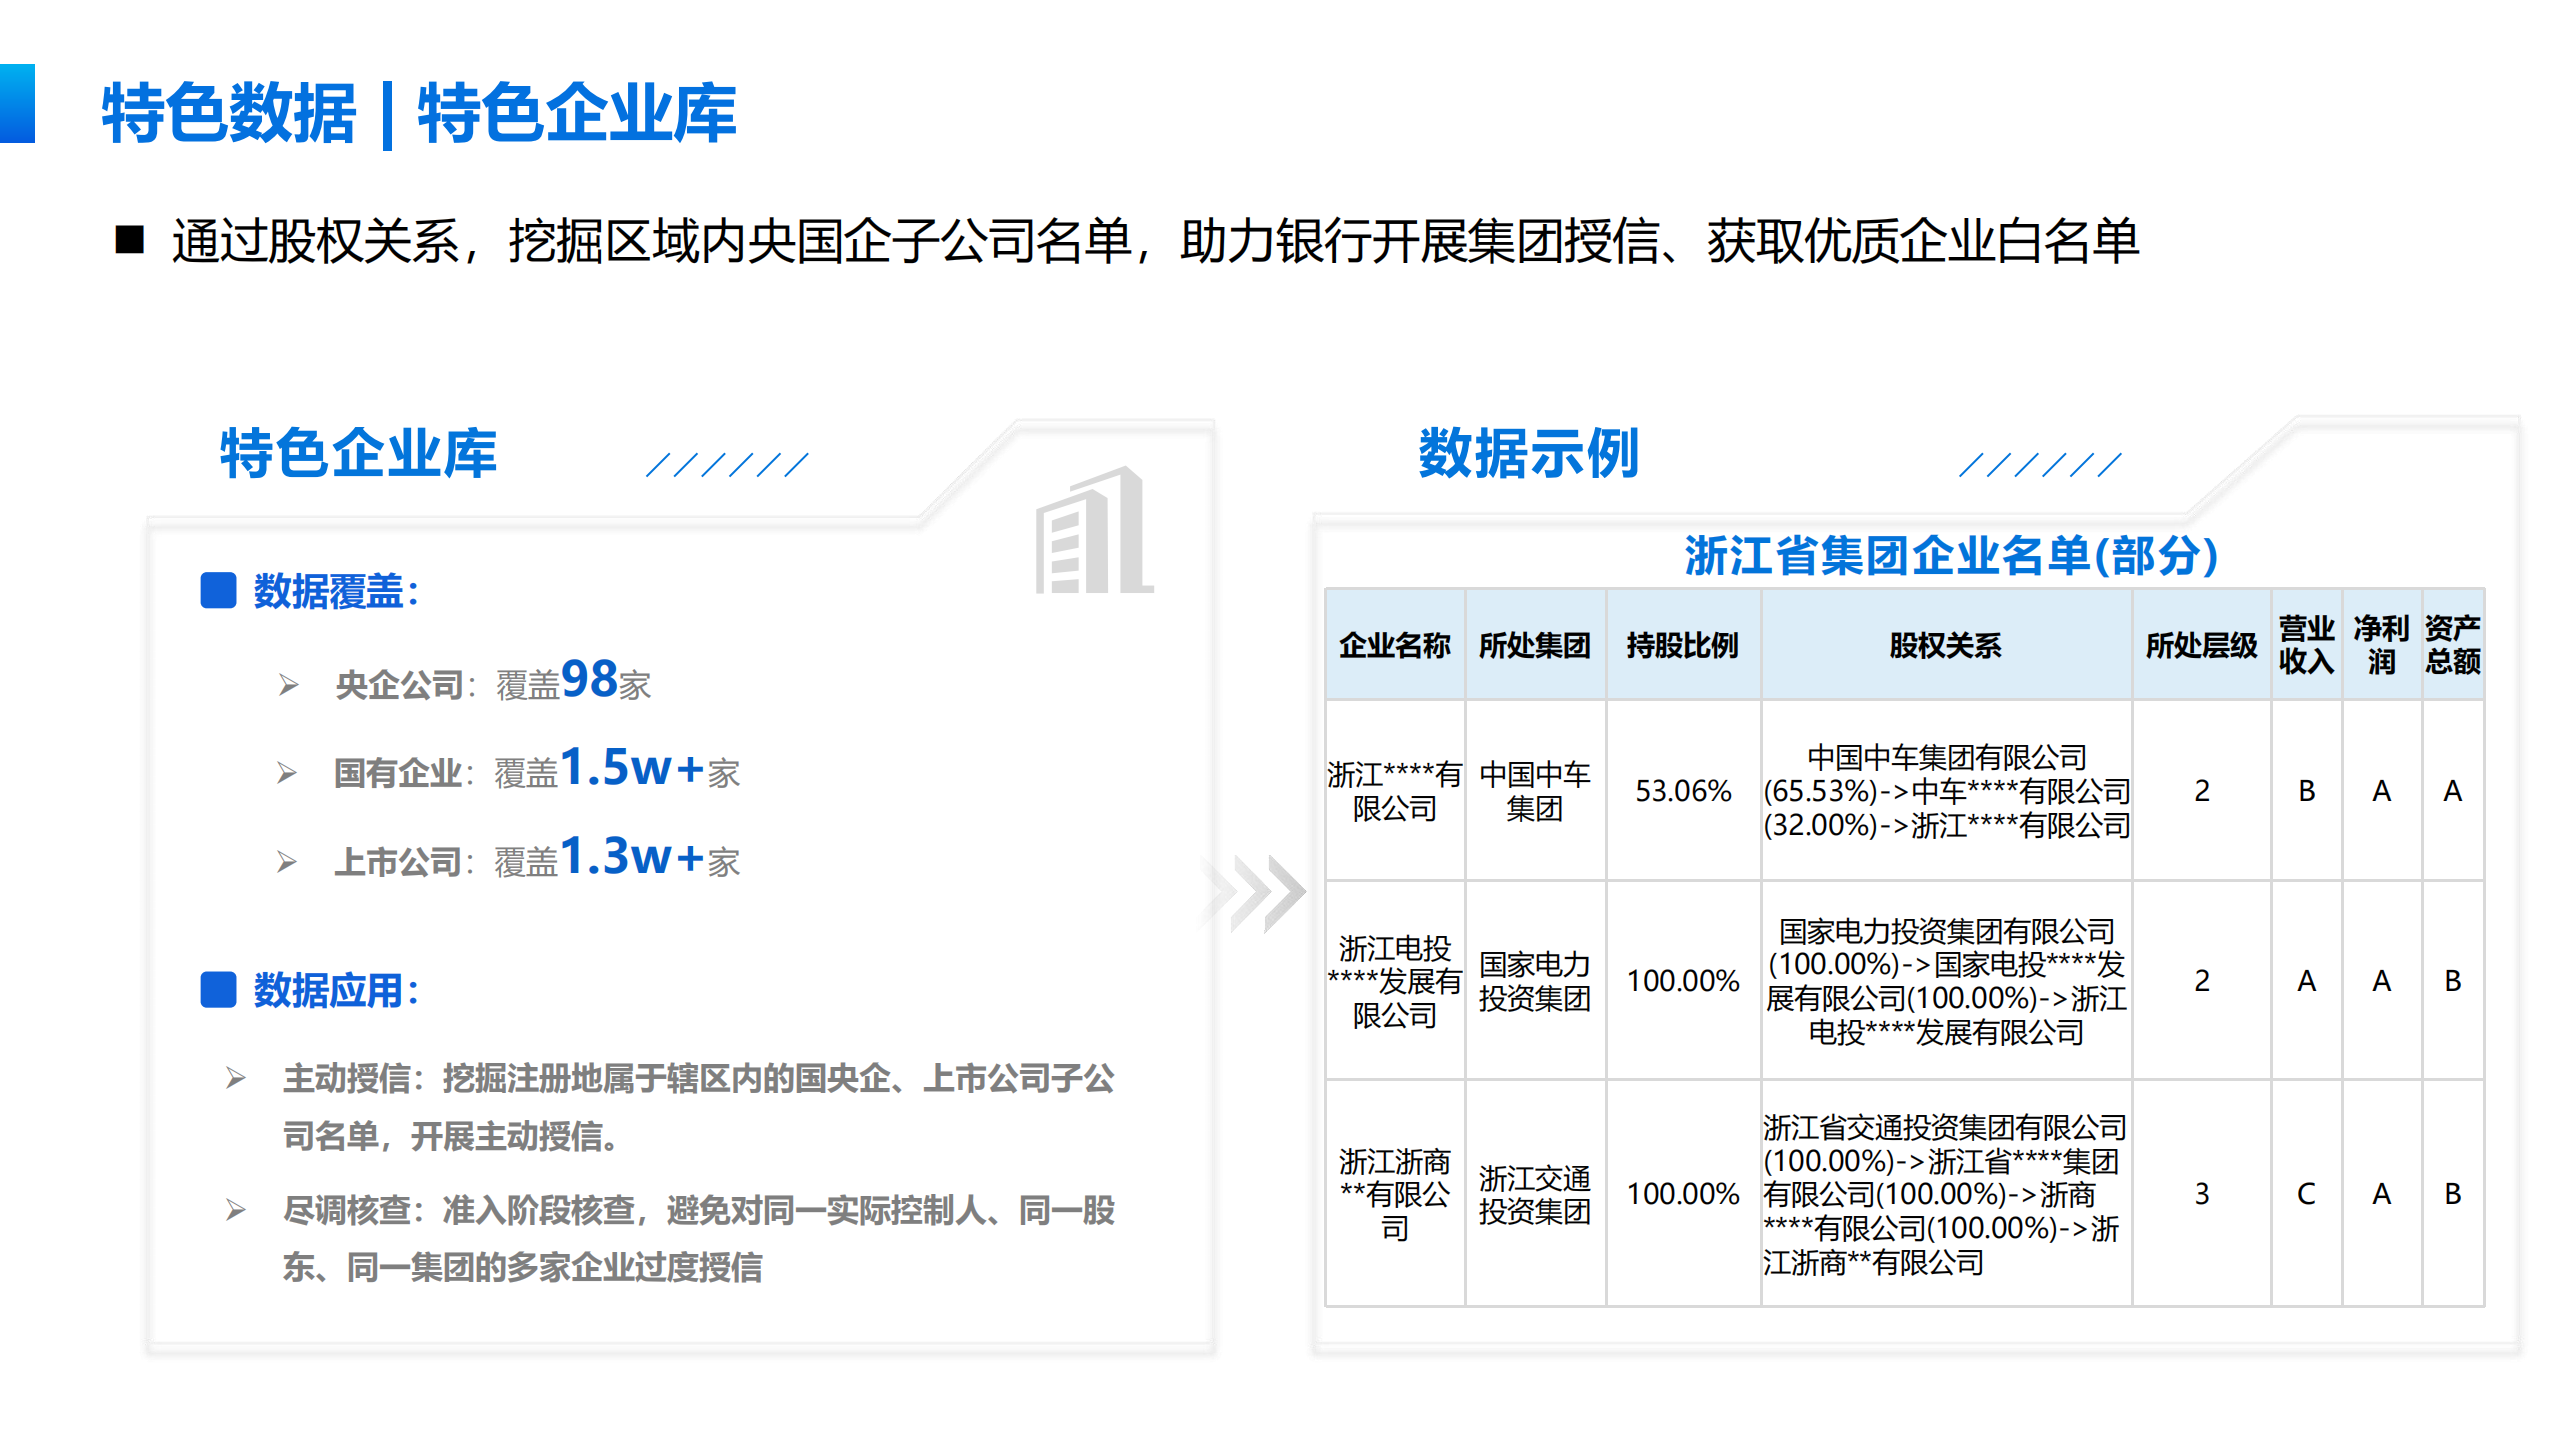
Task: Click the blue 98 coverage number
Action: pos(590,679)
